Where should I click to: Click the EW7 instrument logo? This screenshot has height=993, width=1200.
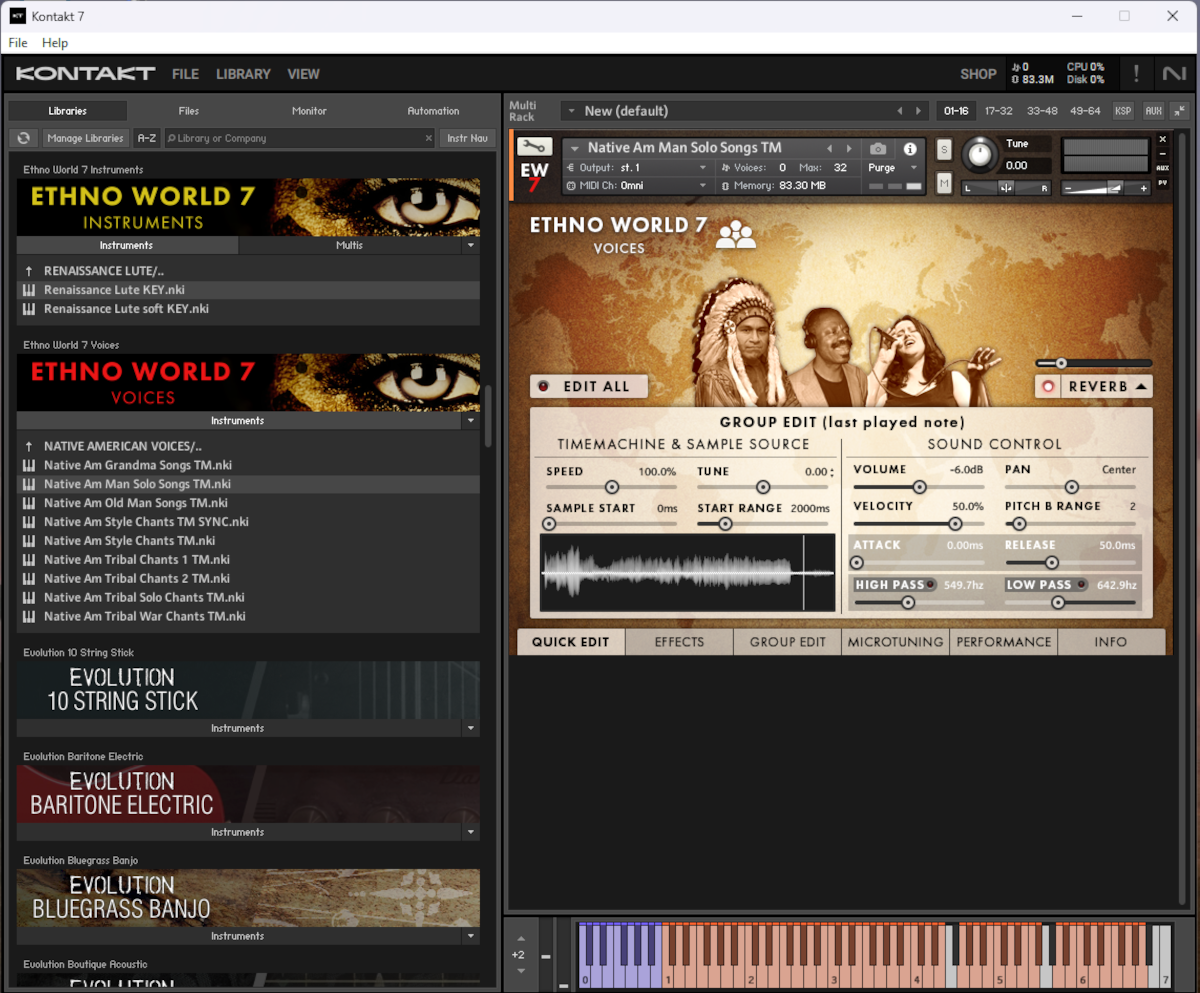[x=534, y=176]
